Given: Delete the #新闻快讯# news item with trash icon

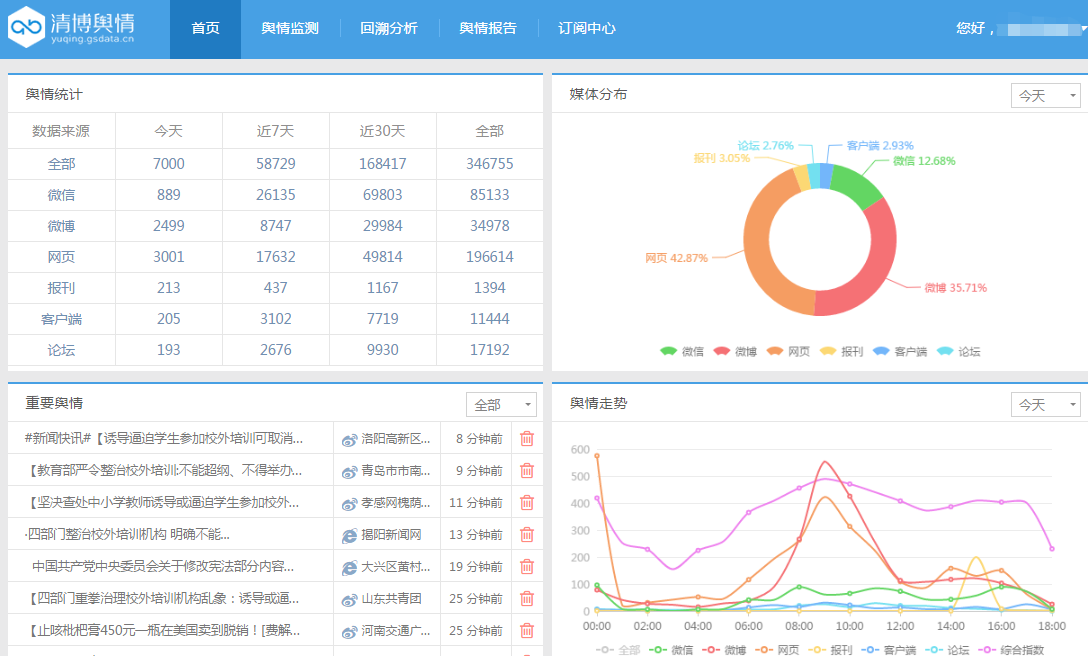Looking at the screenshot, I should click(x=527, y=439).
